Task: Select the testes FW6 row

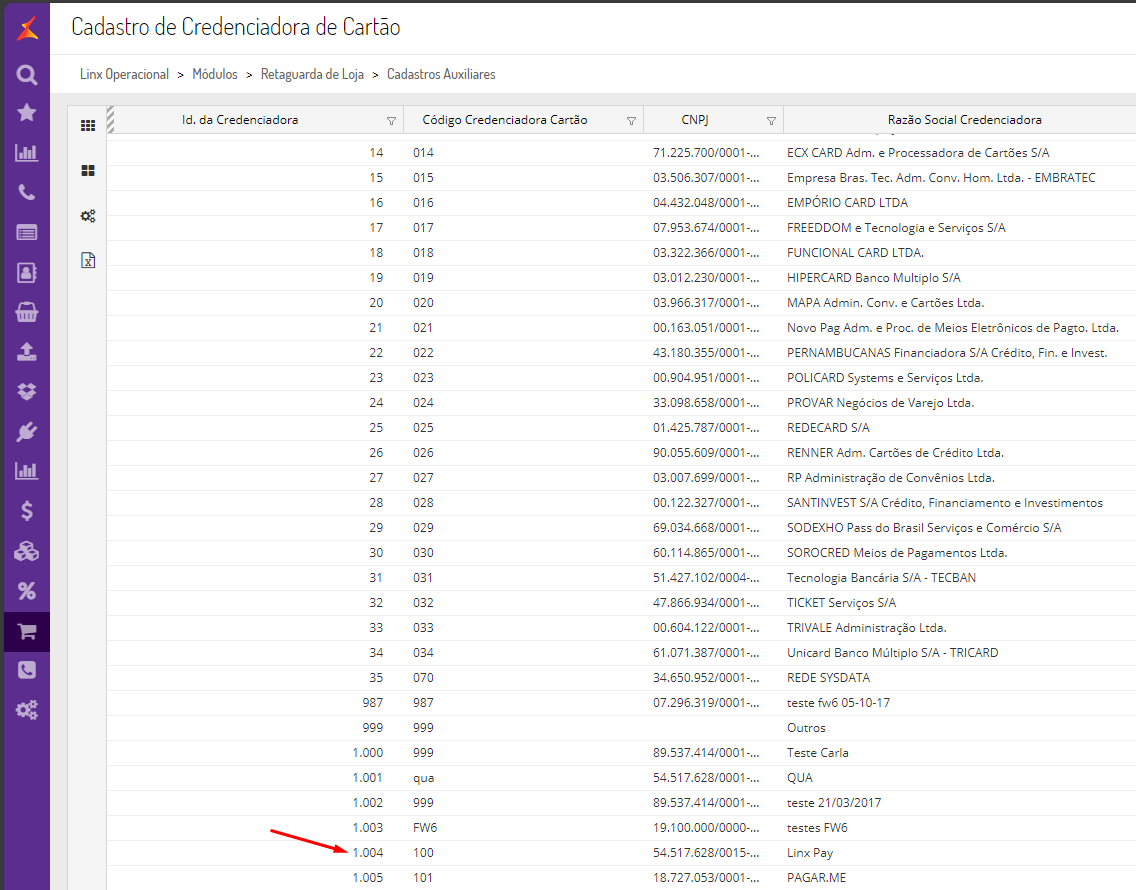Action: point(621,828)
